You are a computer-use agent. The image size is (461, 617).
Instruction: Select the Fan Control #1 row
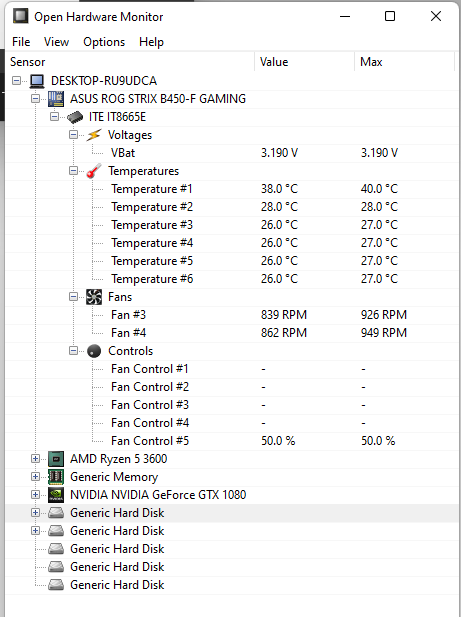[230, 369]
